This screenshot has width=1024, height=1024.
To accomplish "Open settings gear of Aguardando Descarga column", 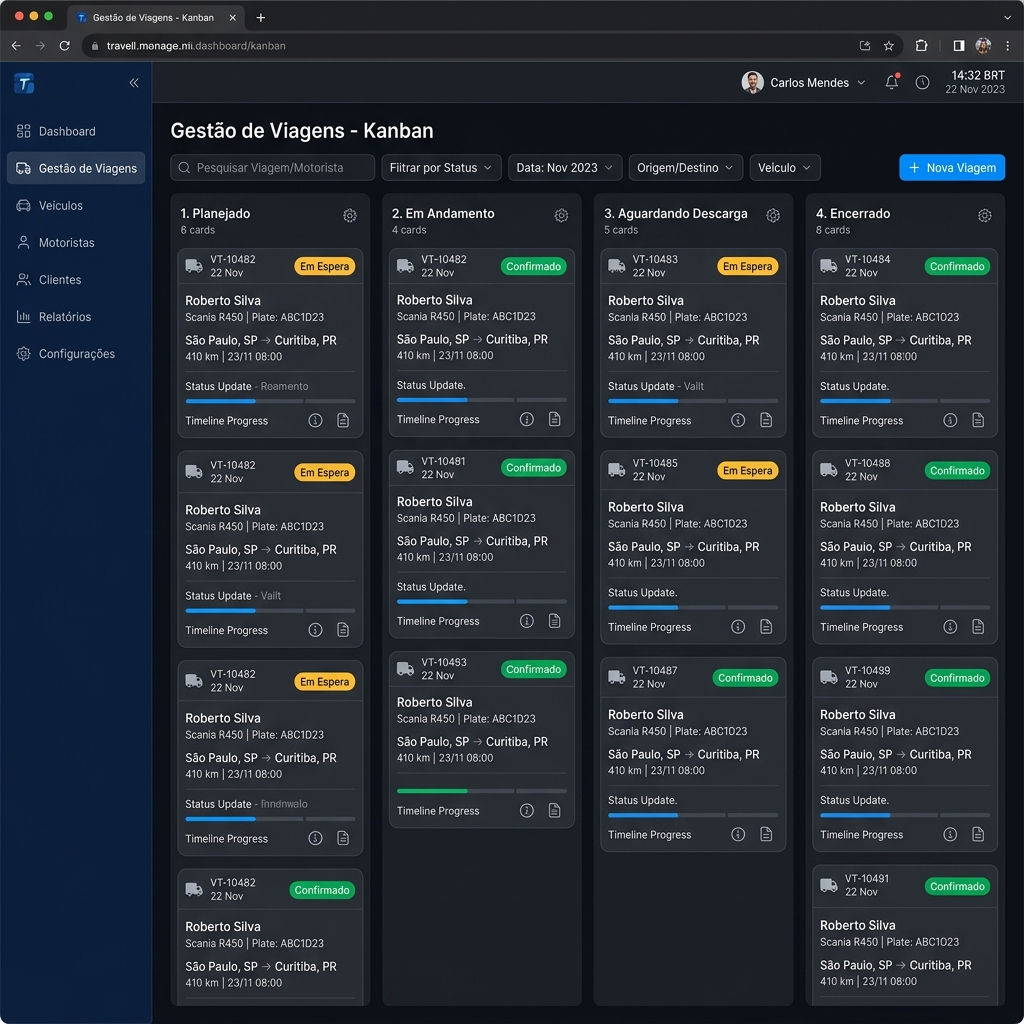I will pyautogui.click(x=773, y=216).
